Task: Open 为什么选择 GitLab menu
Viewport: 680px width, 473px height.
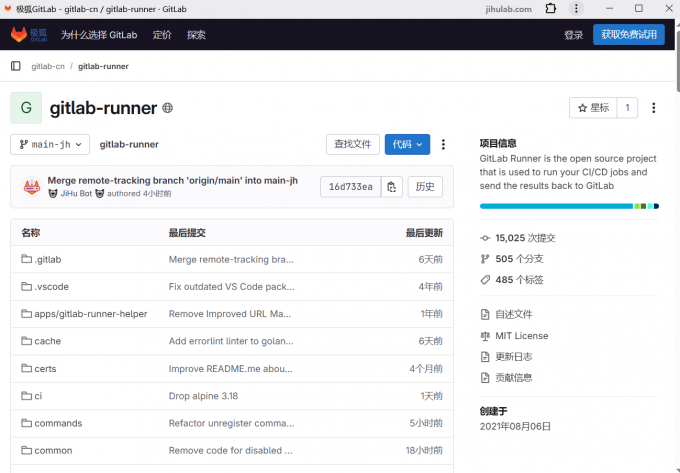Action: coord(99,35)
